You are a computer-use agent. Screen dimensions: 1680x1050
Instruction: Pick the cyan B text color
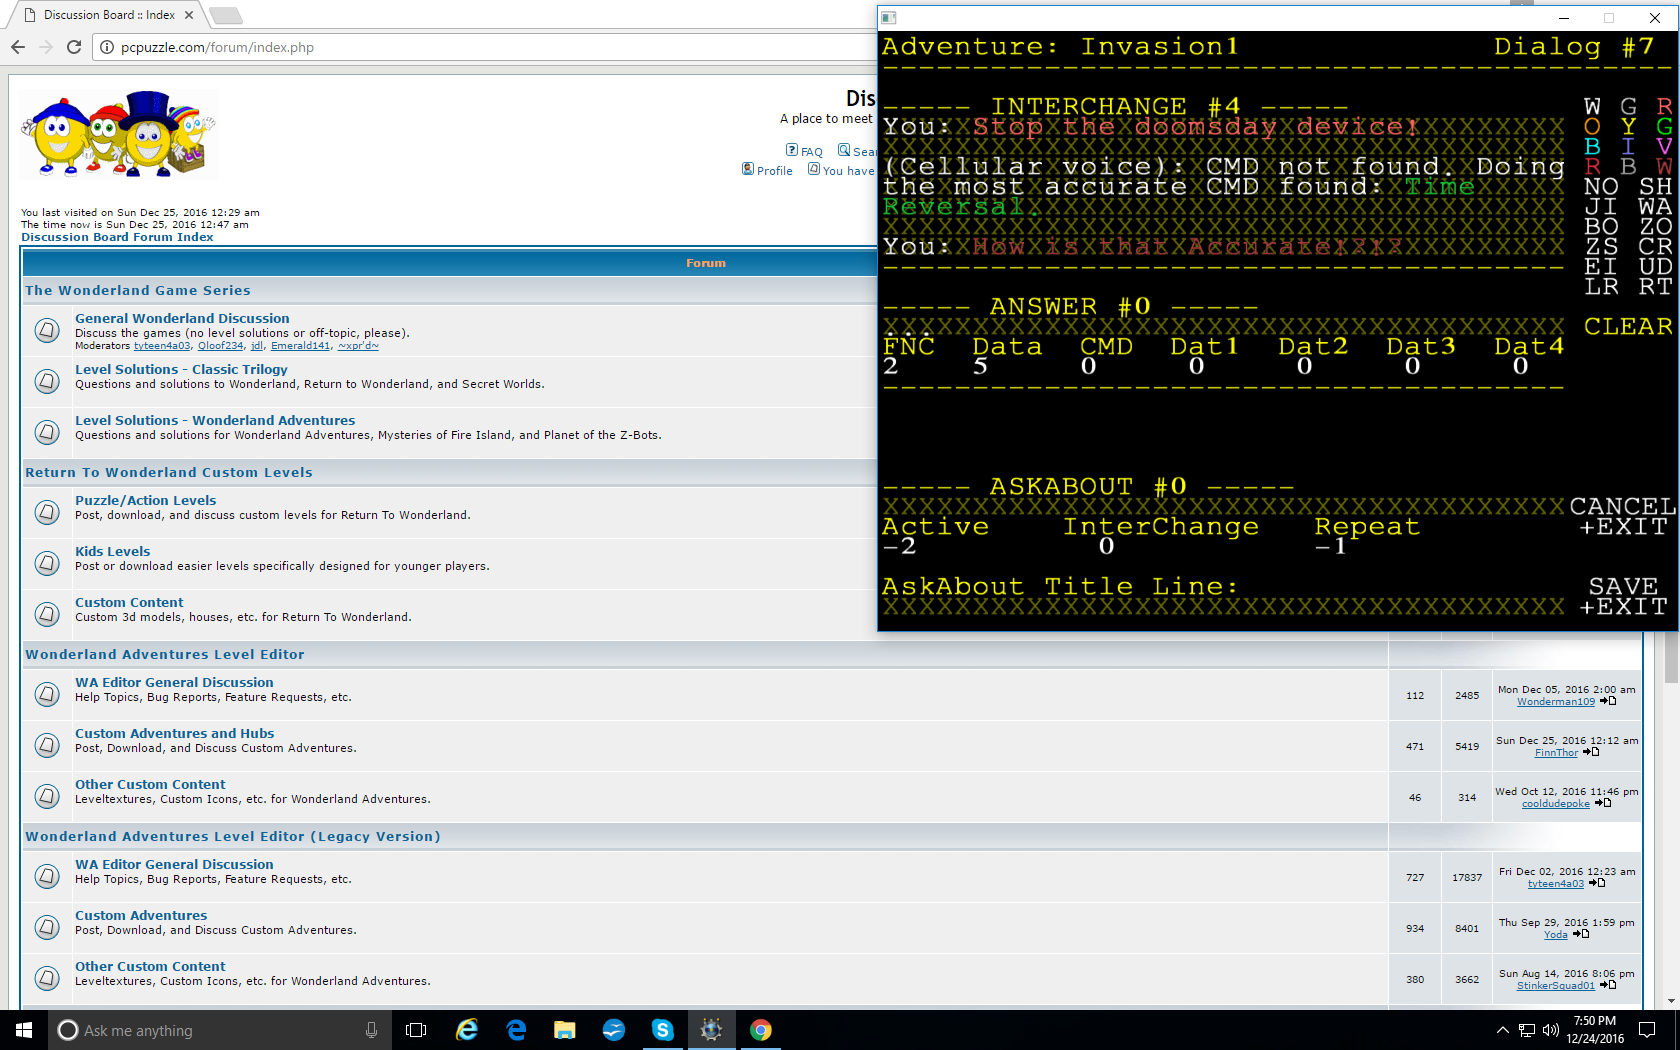click(1593, 146)
